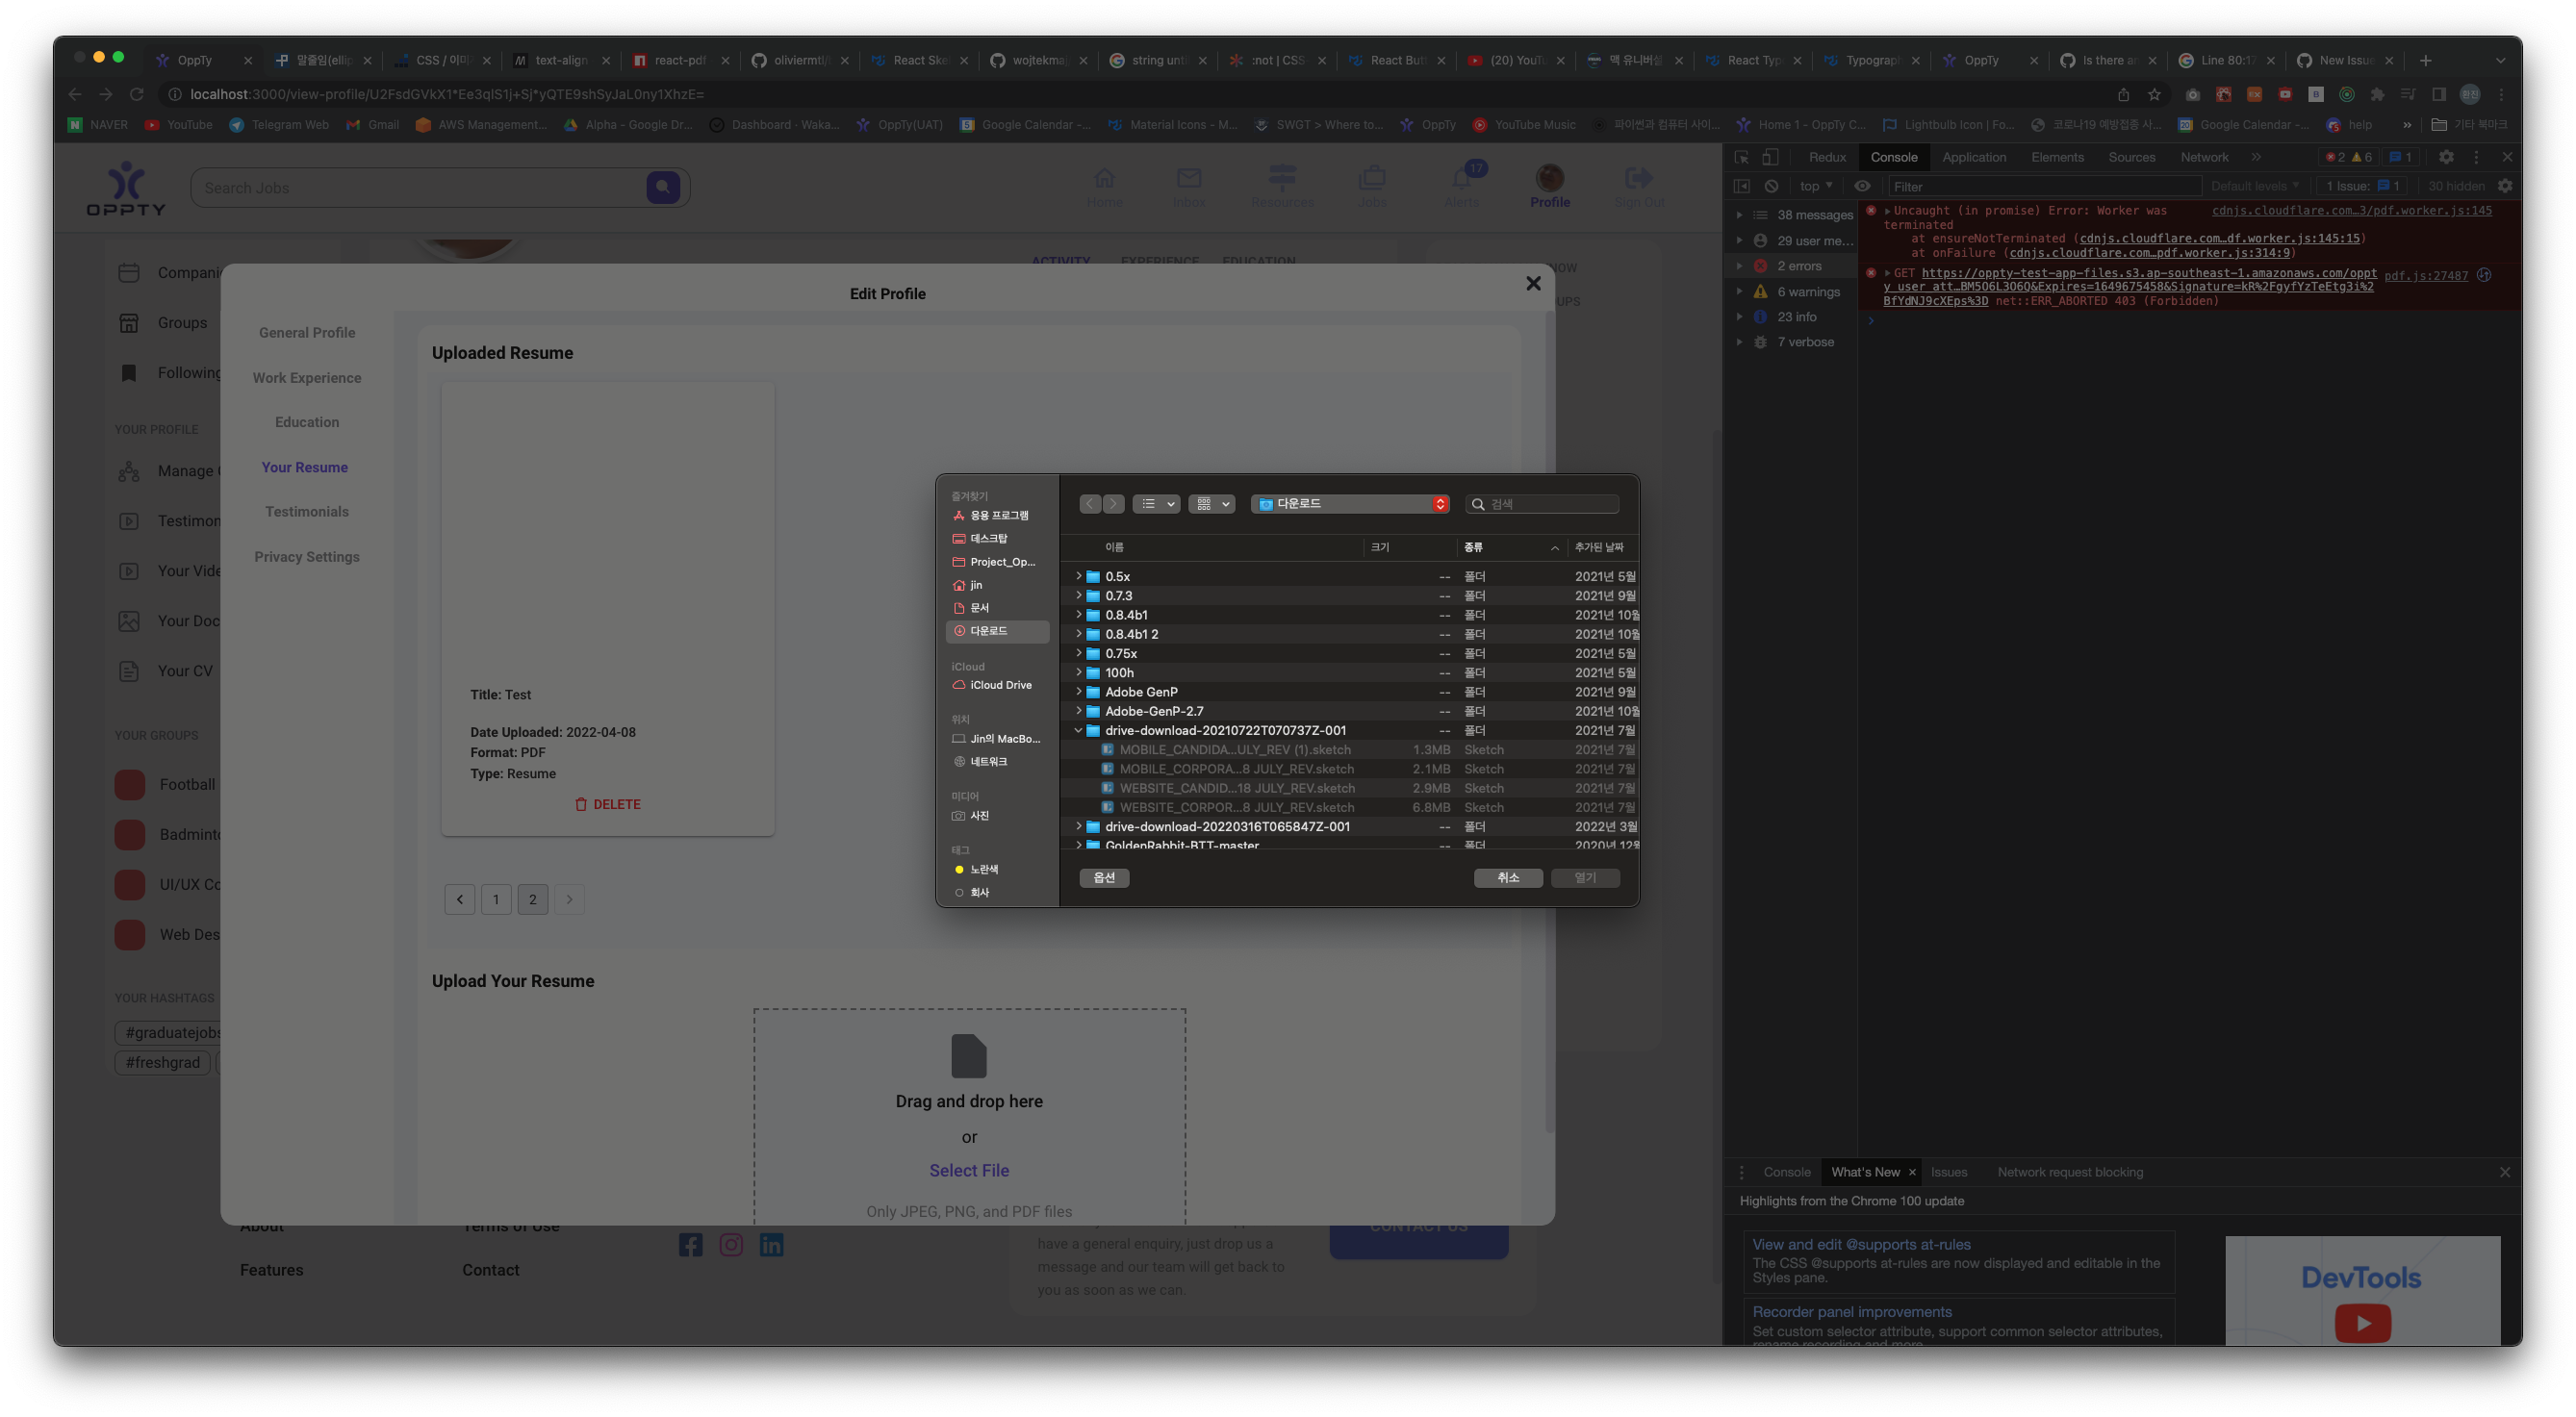Screen dimensions: 2576x1417
Task: Click DevTools inspect element icon
Action: 1741,157
